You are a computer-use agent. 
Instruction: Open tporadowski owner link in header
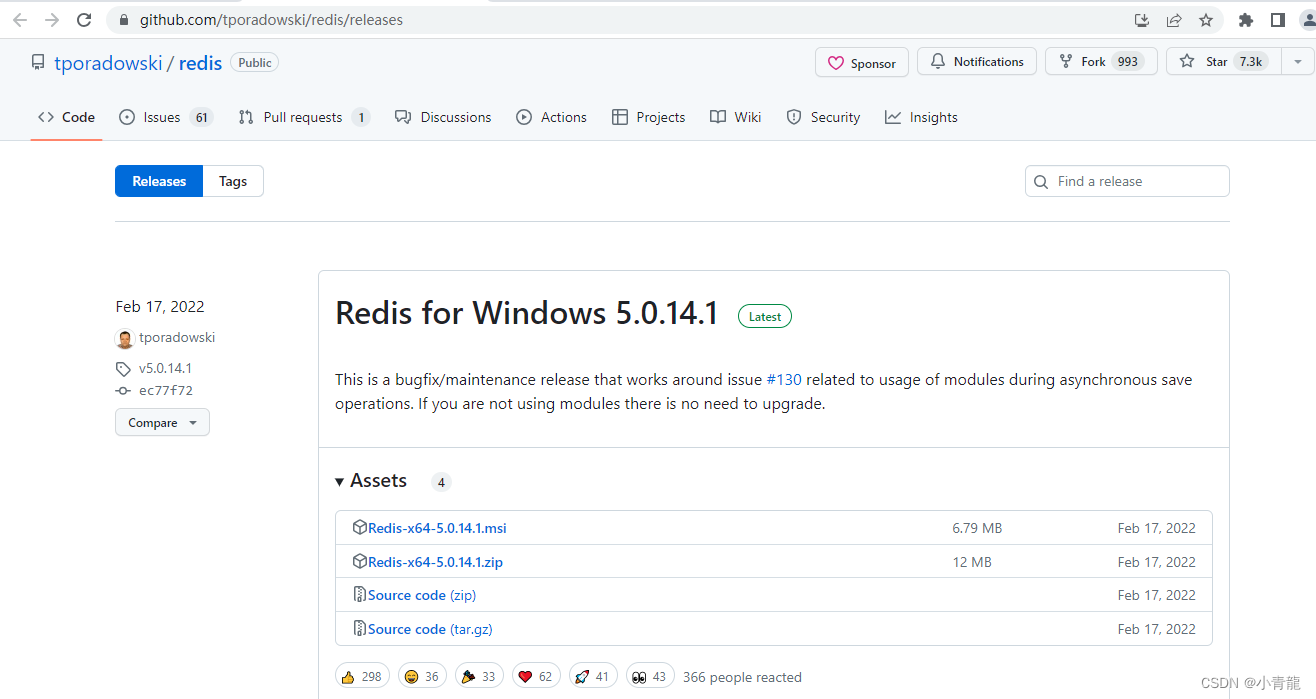pos(108,63)
